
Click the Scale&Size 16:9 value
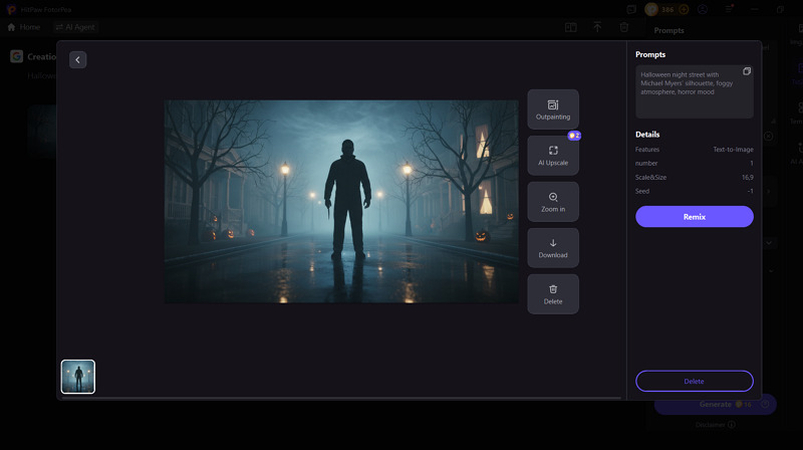click(x=747, y=177)
